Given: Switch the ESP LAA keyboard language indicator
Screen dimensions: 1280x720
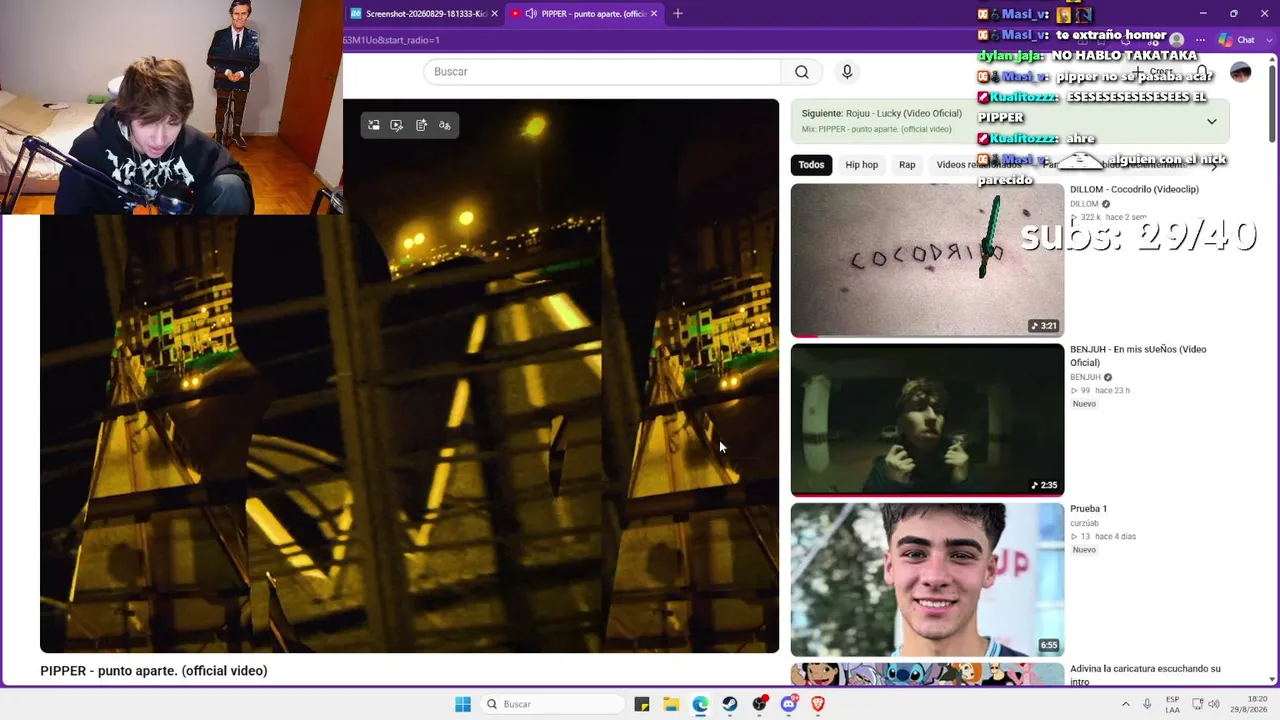Looking at the screenshot, I should (x=1172, y=704).
